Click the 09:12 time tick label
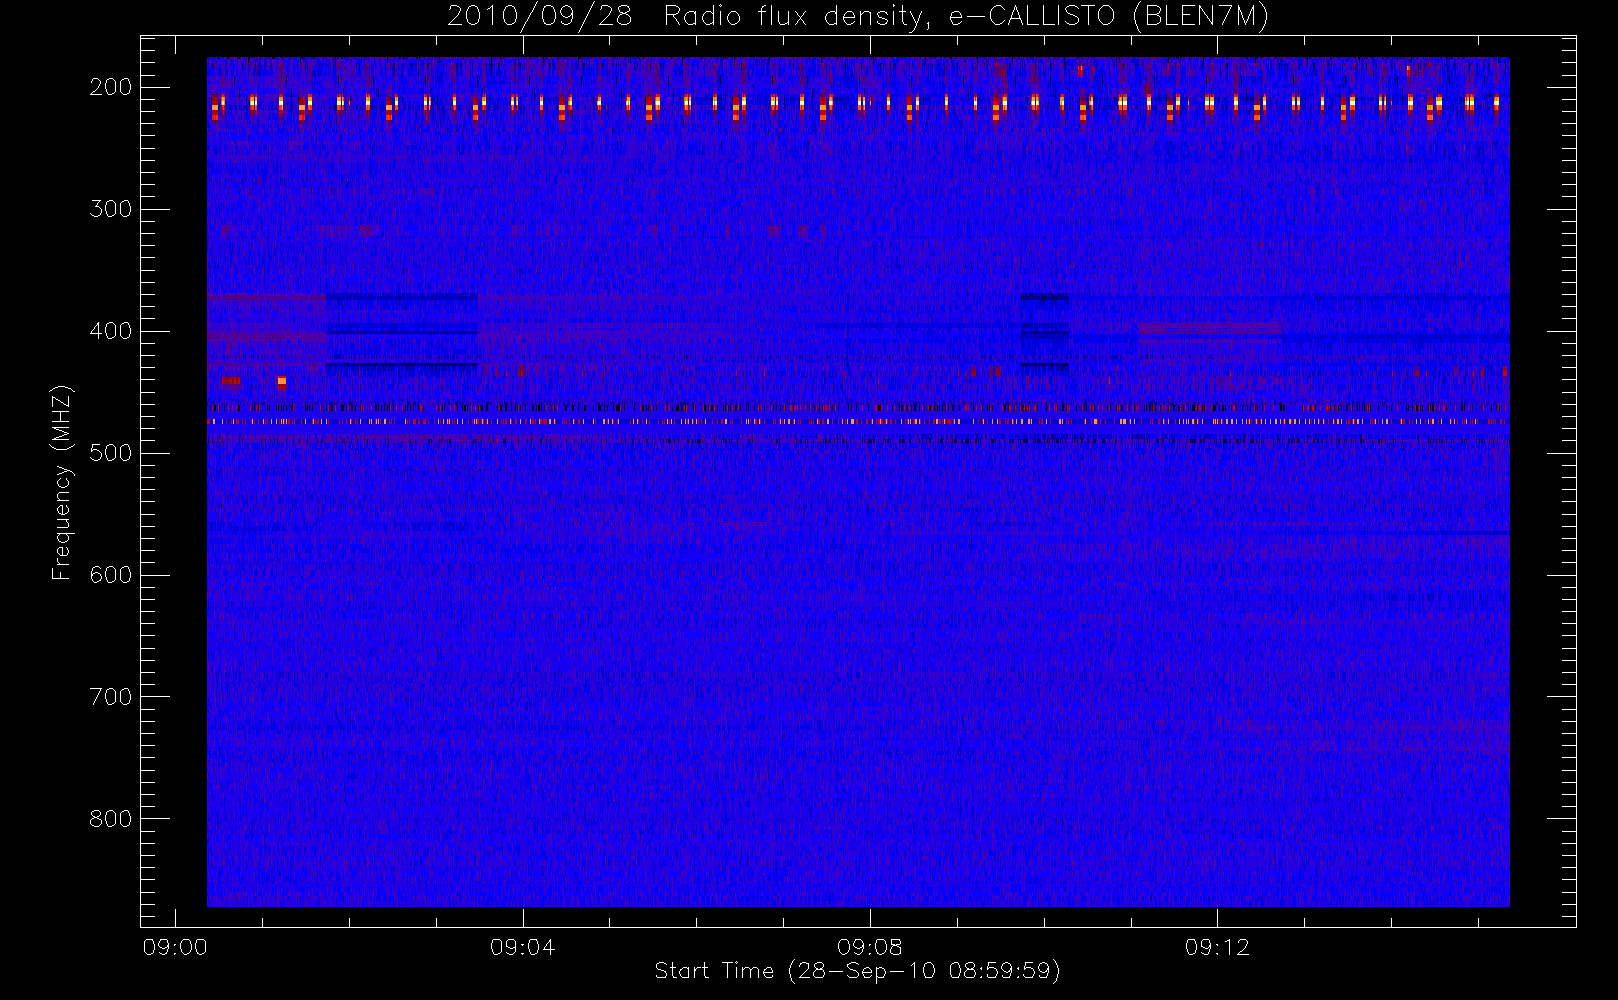 click(1217, 947)
